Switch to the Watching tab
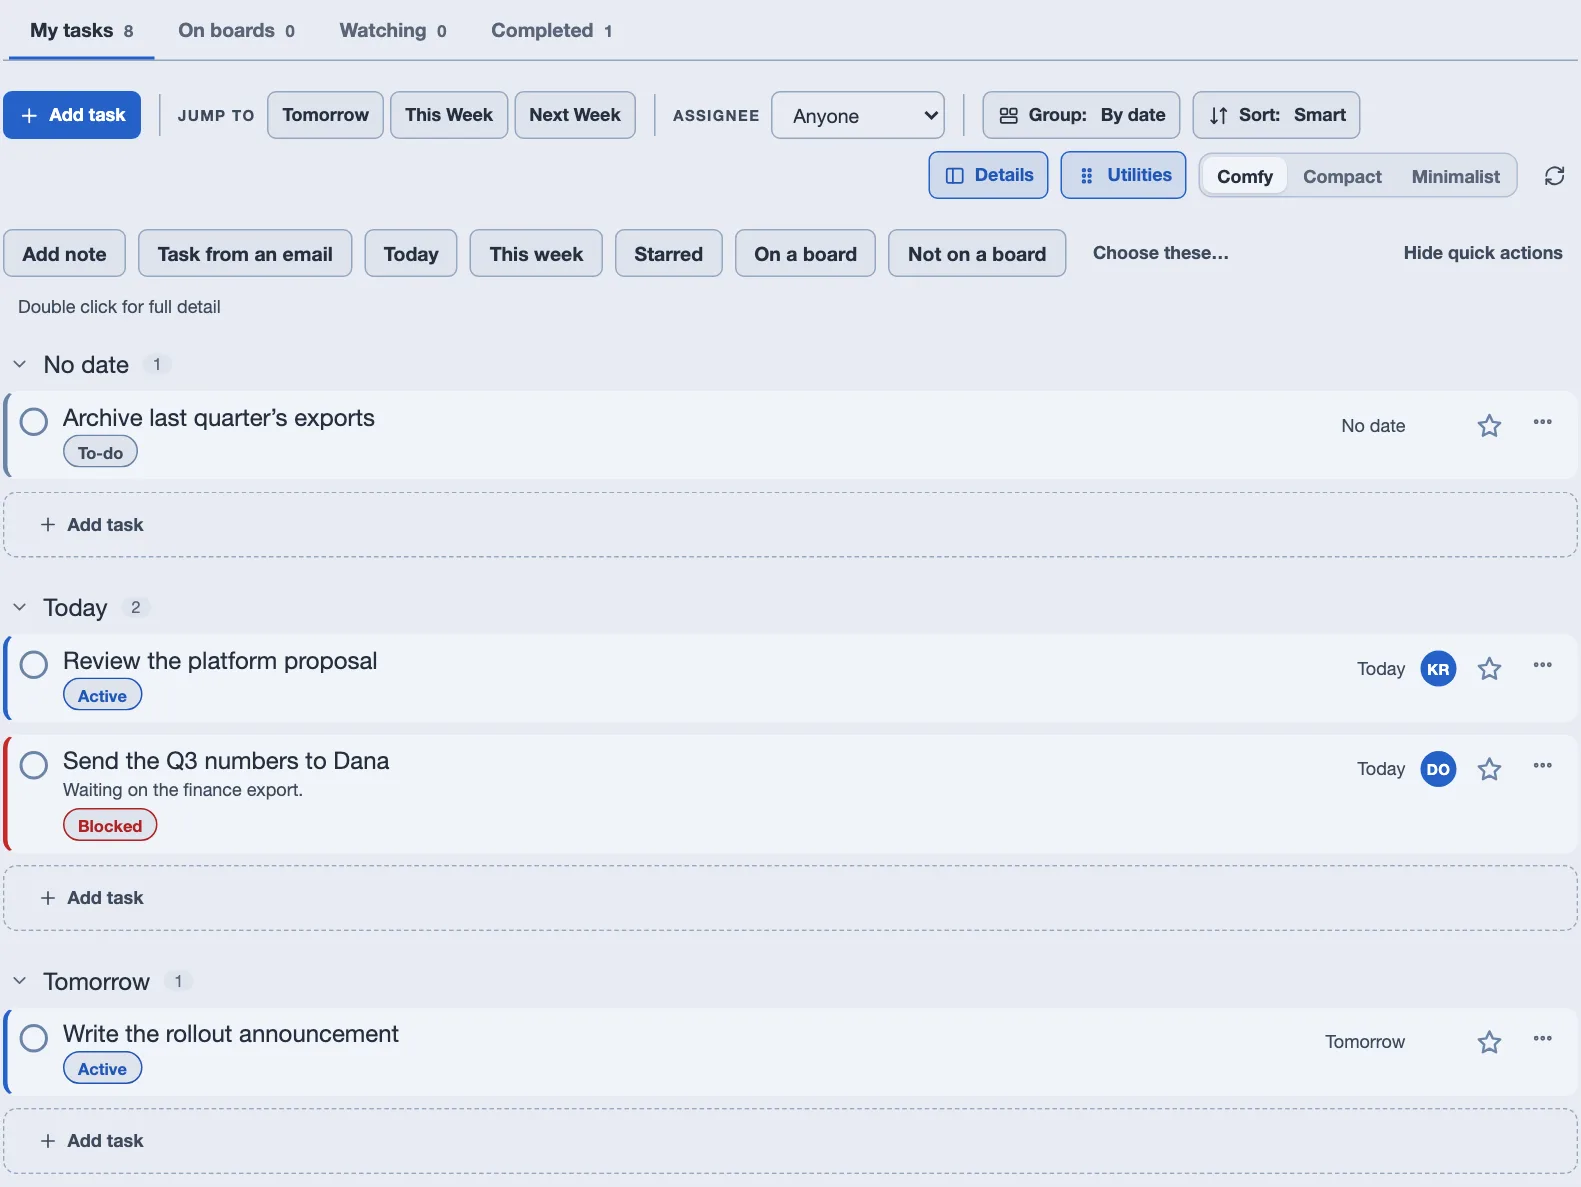Screen dimensions: 1581x1187 (x=393, y=30)
